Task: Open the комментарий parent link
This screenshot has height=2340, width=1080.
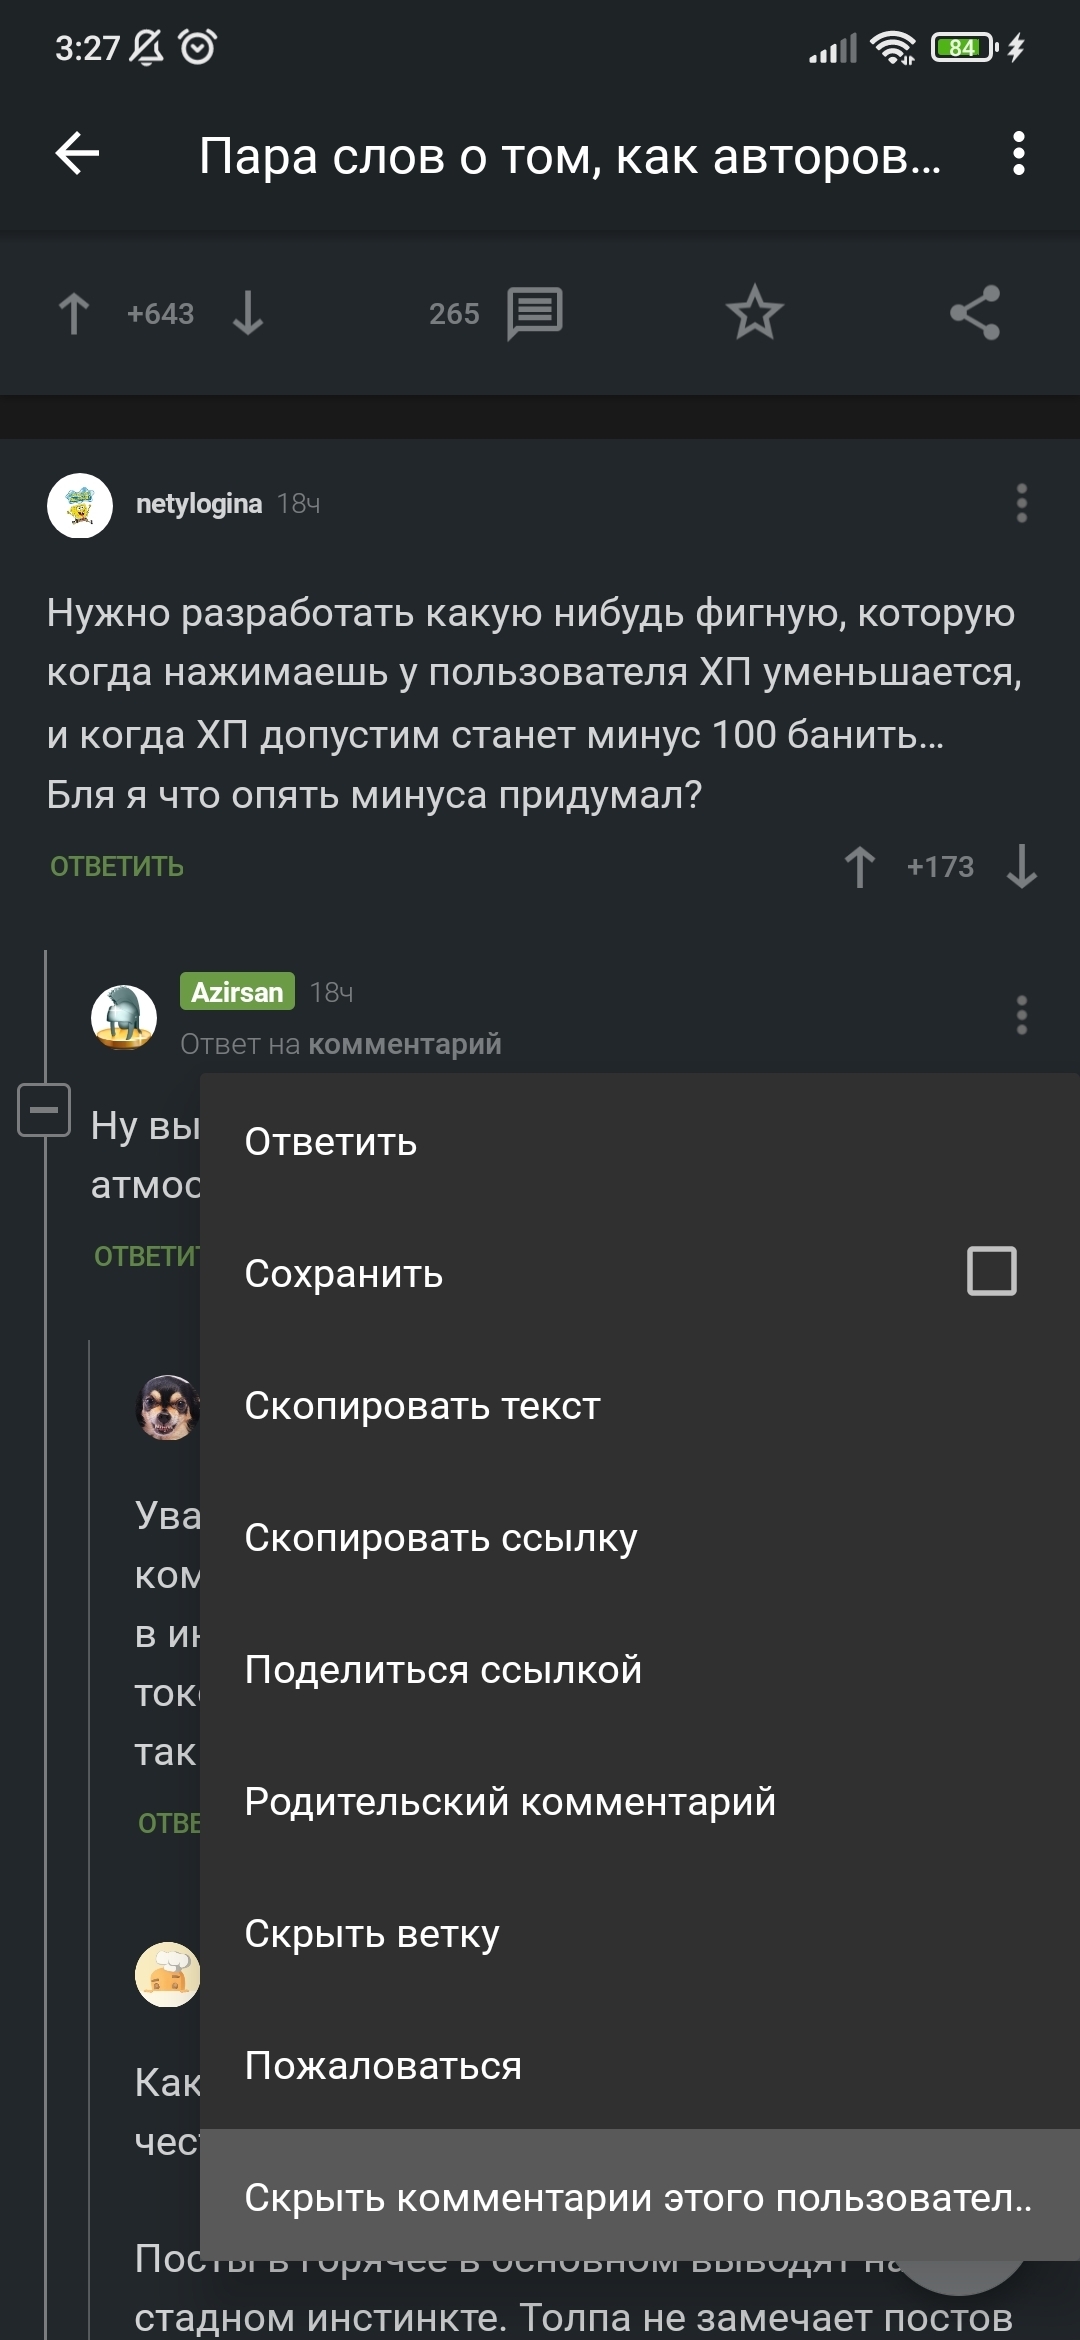Action: (404, 1044)
